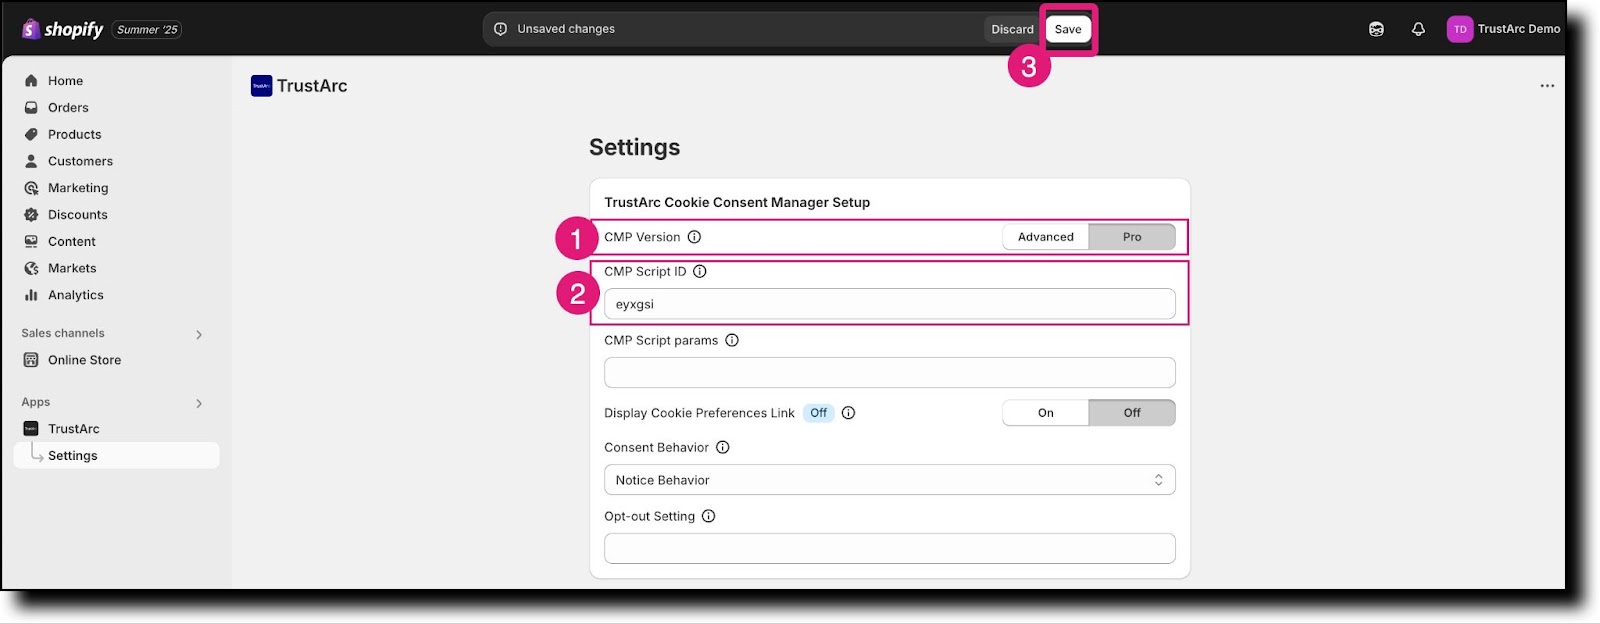Click the TD account avatar
Viewport: 1600px width, 624px height.
pos(1460,29)
